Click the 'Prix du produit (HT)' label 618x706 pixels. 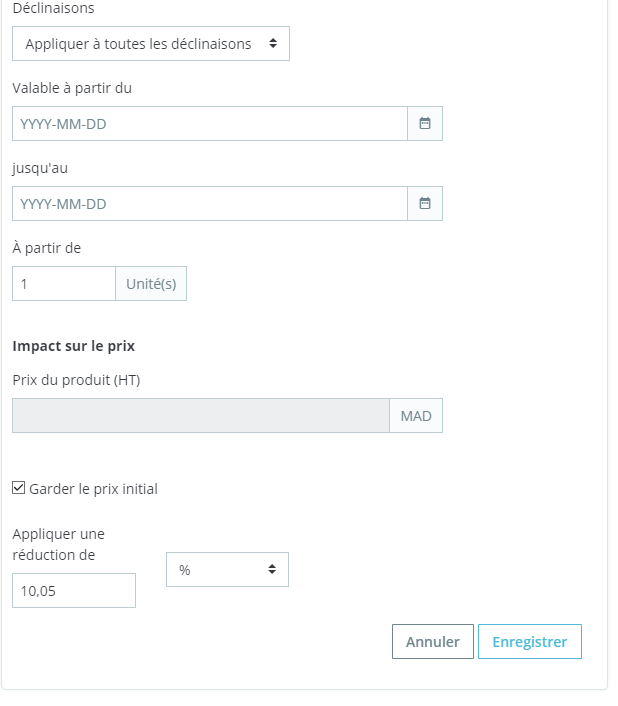click(x=76, y=379)
